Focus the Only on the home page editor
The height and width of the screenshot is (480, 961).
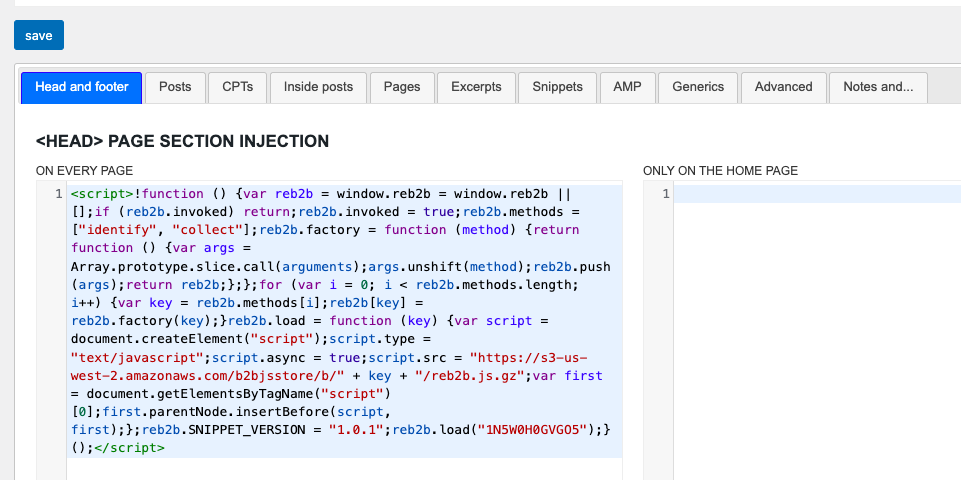coord(817,300)
